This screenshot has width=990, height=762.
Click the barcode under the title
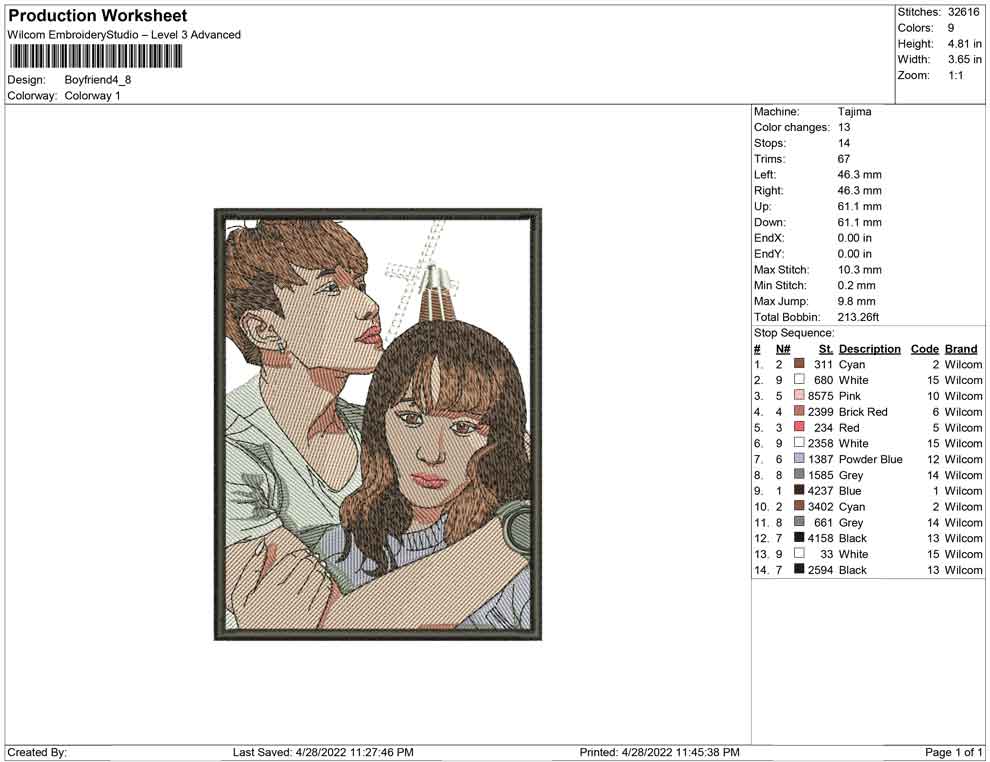(95, 57)
